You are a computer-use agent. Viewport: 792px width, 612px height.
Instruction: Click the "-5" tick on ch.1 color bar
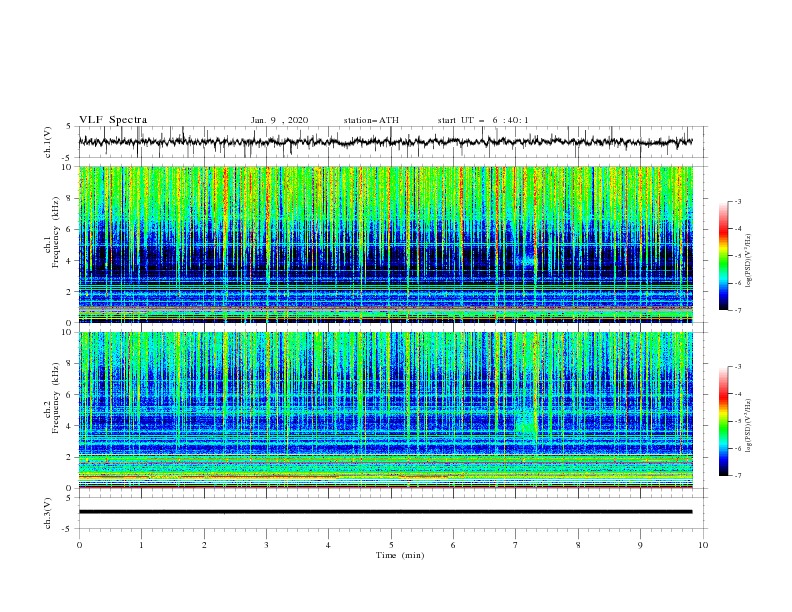(737, 256)
